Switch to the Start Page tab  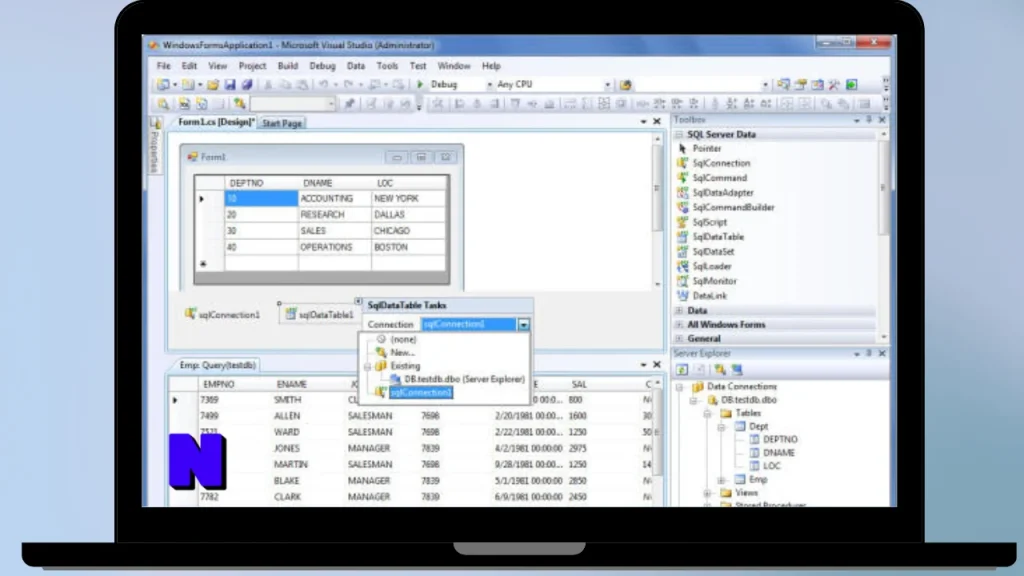point(282,123)
